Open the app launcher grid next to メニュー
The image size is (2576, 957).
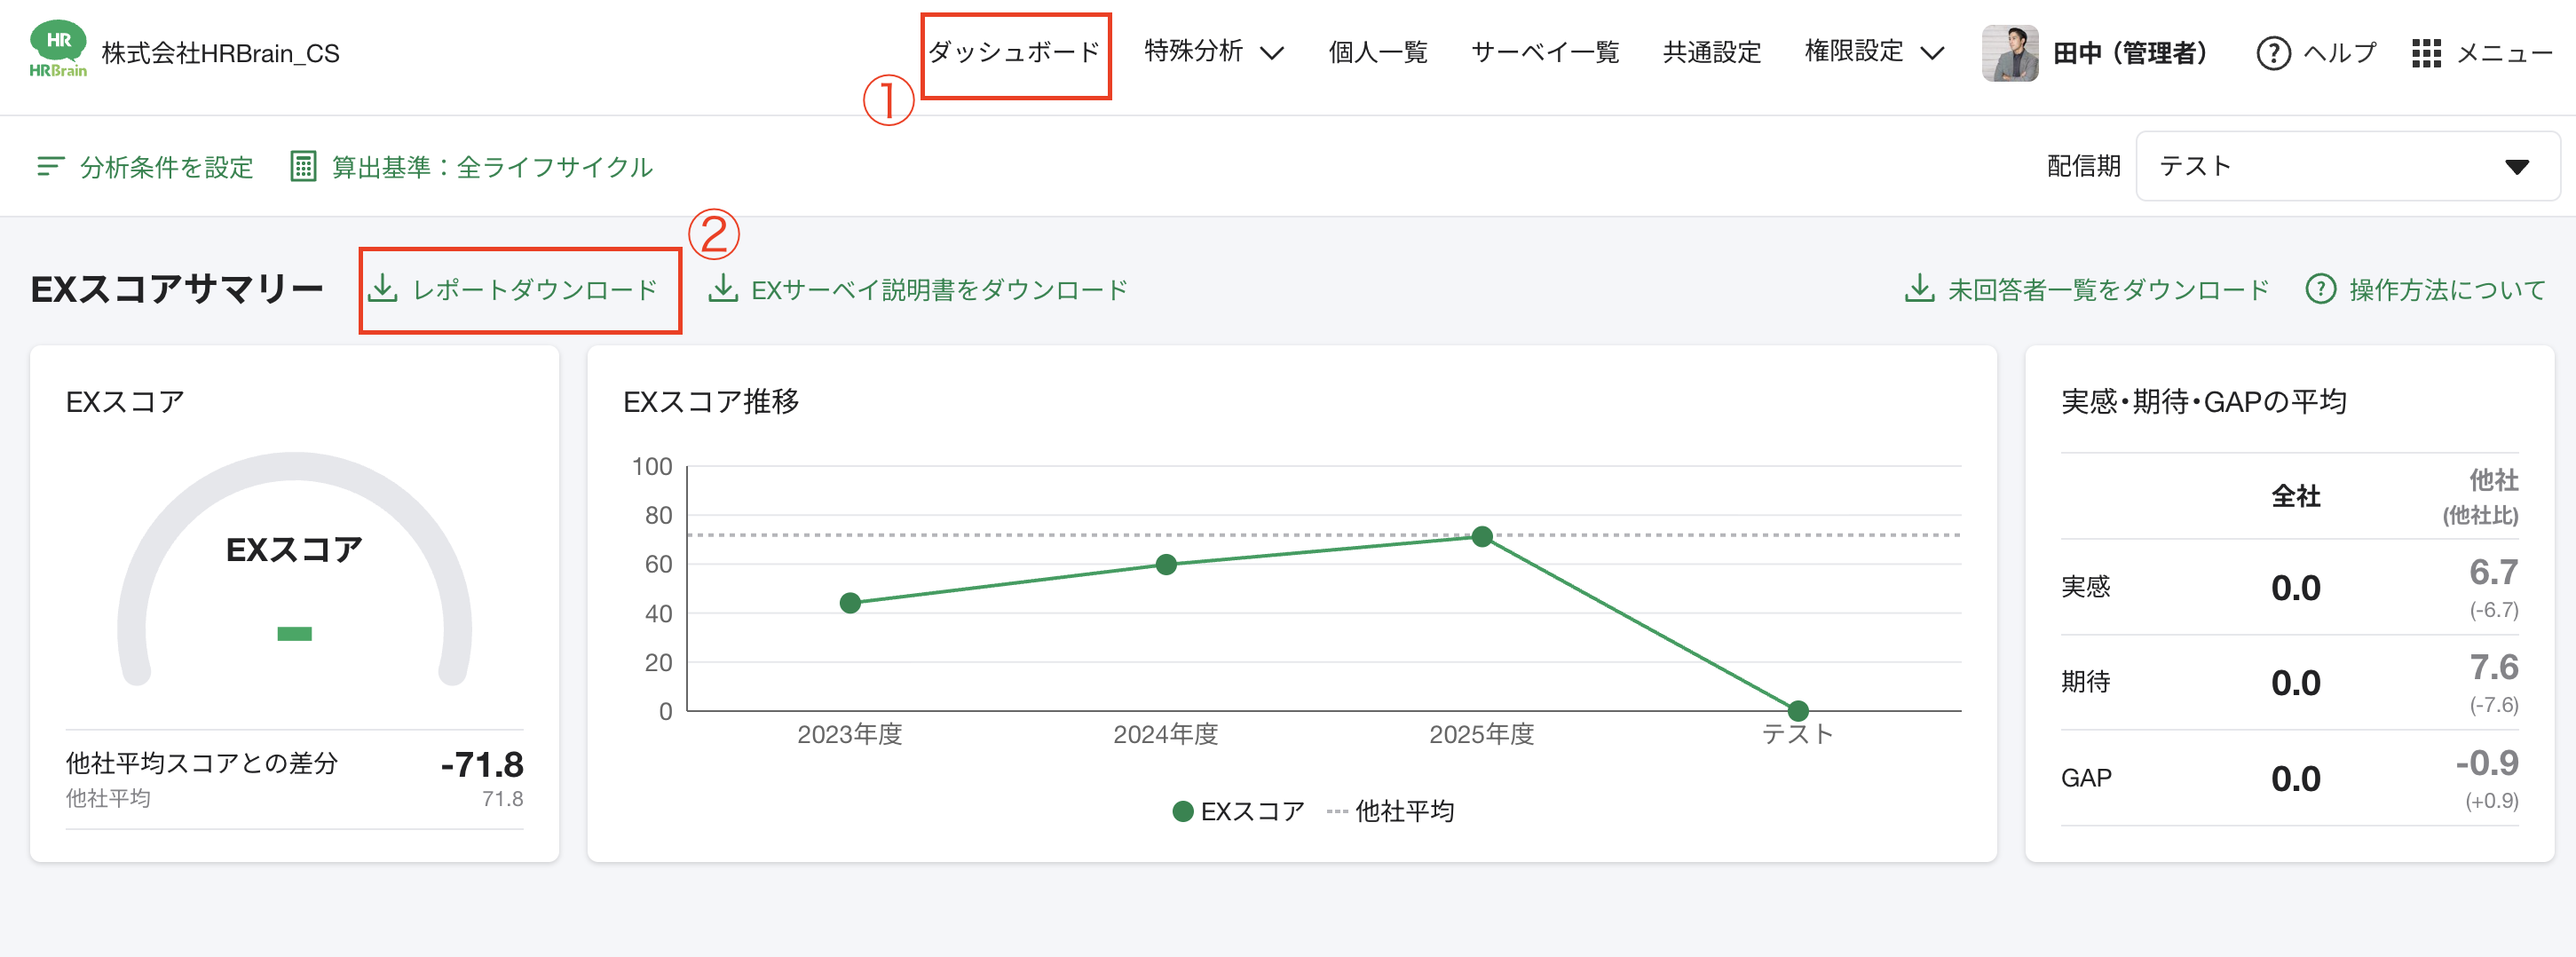pyautogui.click(x=2427, y=53)
